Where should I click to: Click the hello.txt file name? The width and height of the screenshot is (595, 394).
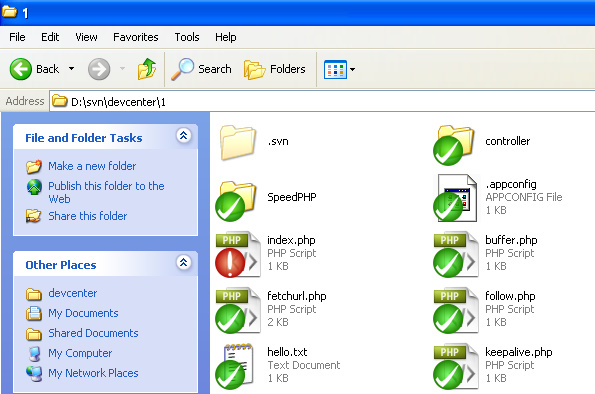(x=287, y=352)
